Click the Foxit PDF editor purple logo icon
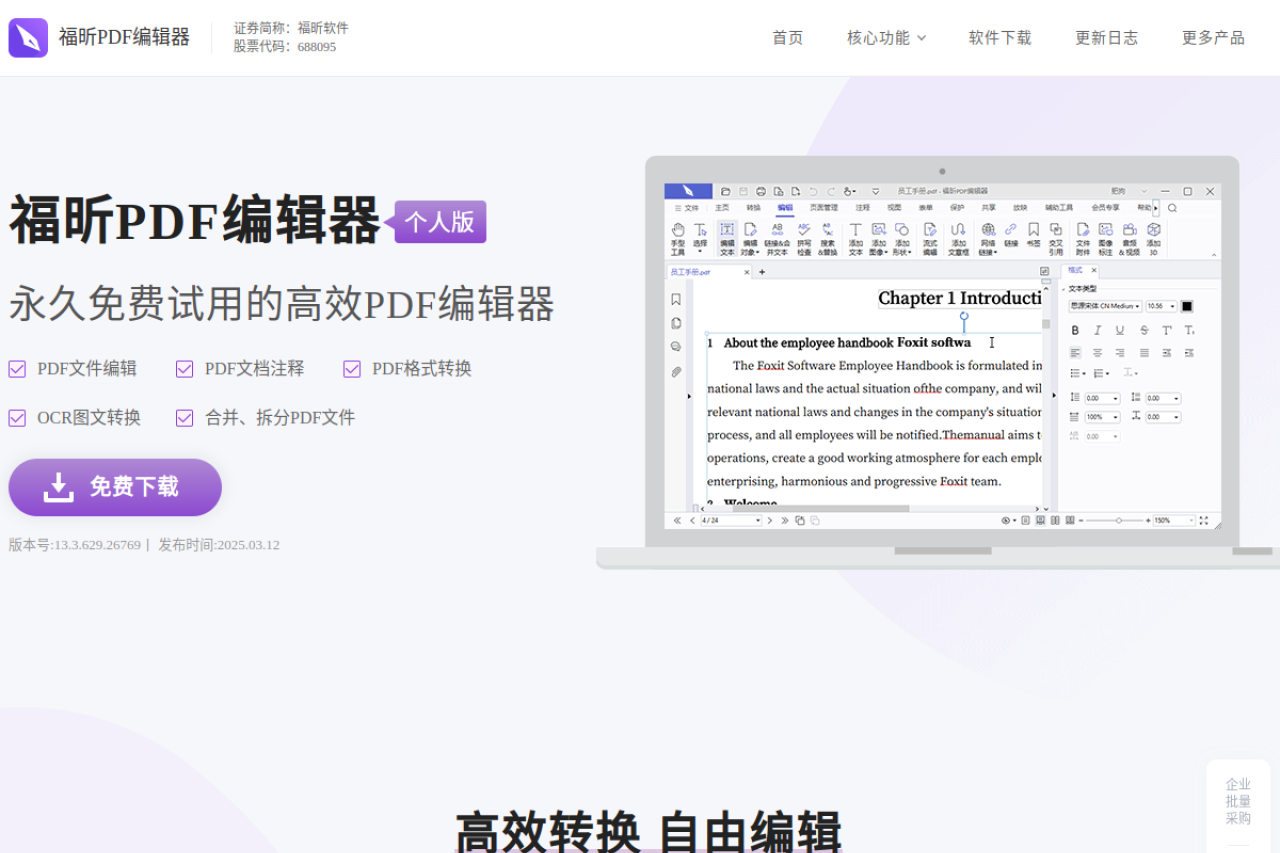 [x=28, y=38]
